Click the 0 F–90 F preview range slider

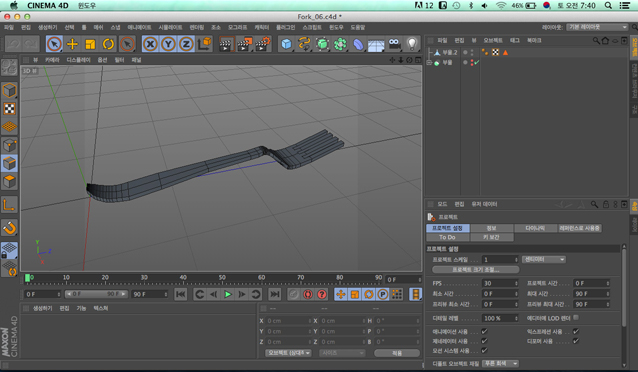96,294
